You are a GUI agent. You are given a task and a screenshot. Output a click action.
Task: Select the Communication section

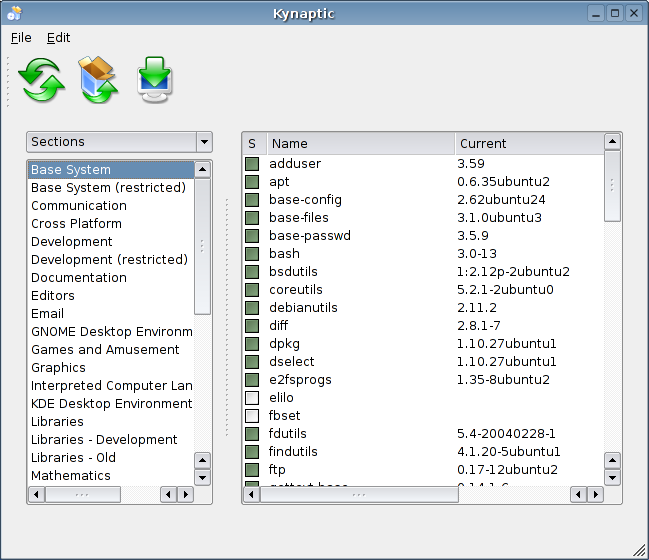(111, 206)
